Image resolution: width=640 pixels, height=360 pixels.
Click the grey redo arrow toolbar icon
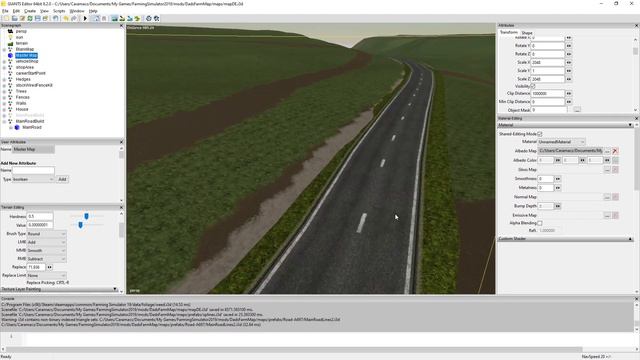(x=74, y=18)
